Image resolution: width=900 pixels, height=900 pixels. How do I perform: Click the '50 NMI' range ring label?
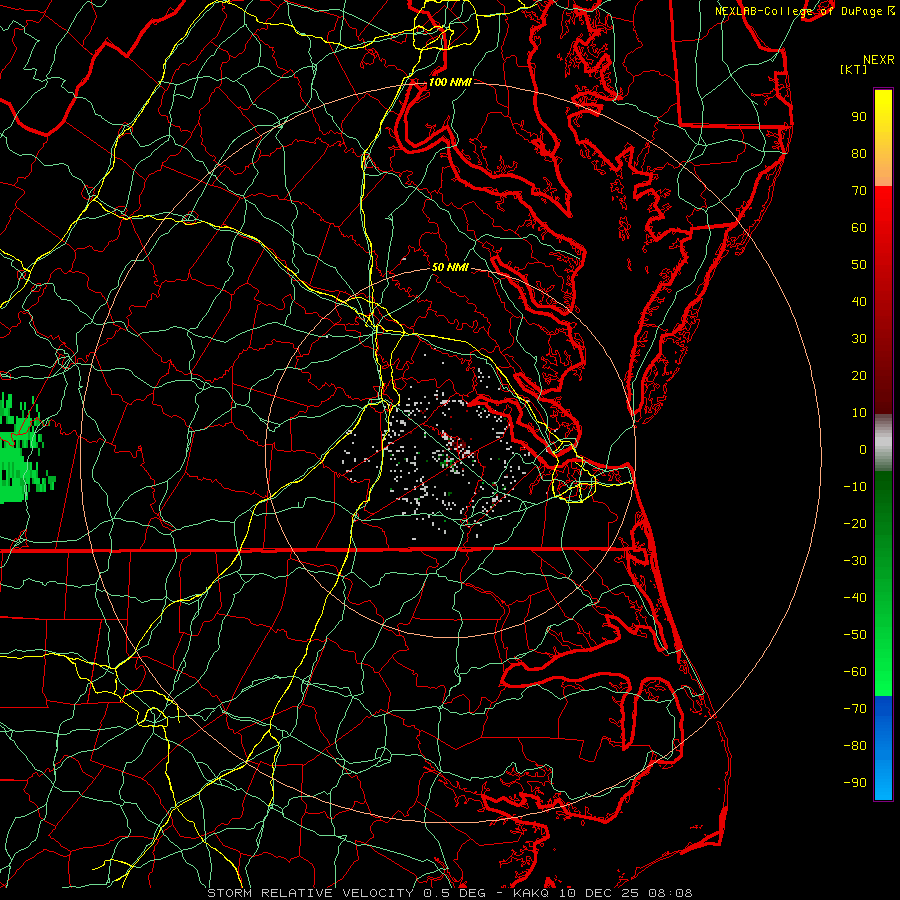450,267
